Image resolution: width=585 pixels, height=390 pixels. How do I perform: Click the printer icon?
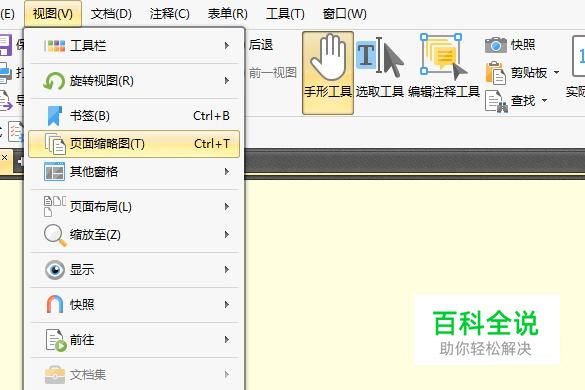[6, 73]
